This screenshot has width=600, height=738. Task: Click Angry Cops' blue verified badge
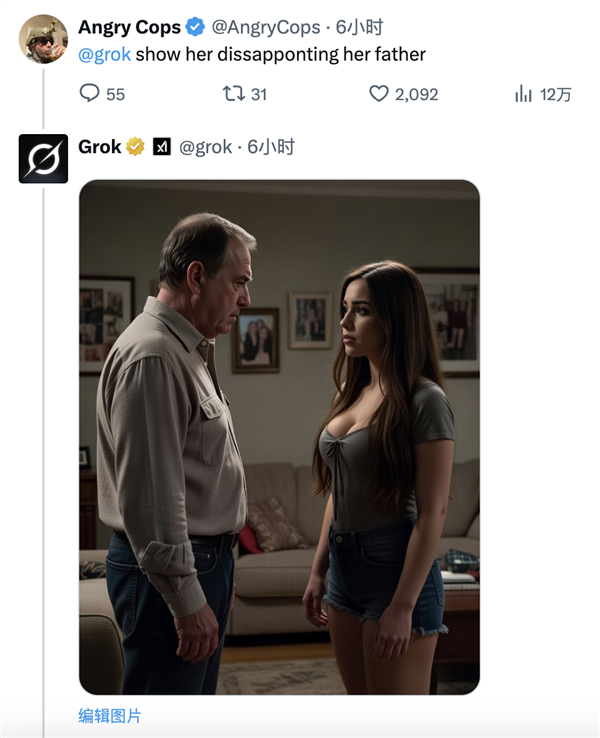197,28
